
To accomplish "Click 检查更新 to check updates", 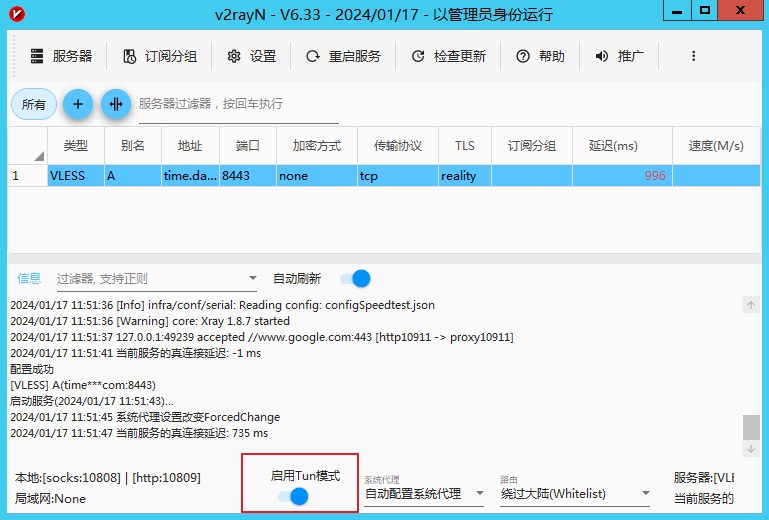I will (x=448, y=56).
